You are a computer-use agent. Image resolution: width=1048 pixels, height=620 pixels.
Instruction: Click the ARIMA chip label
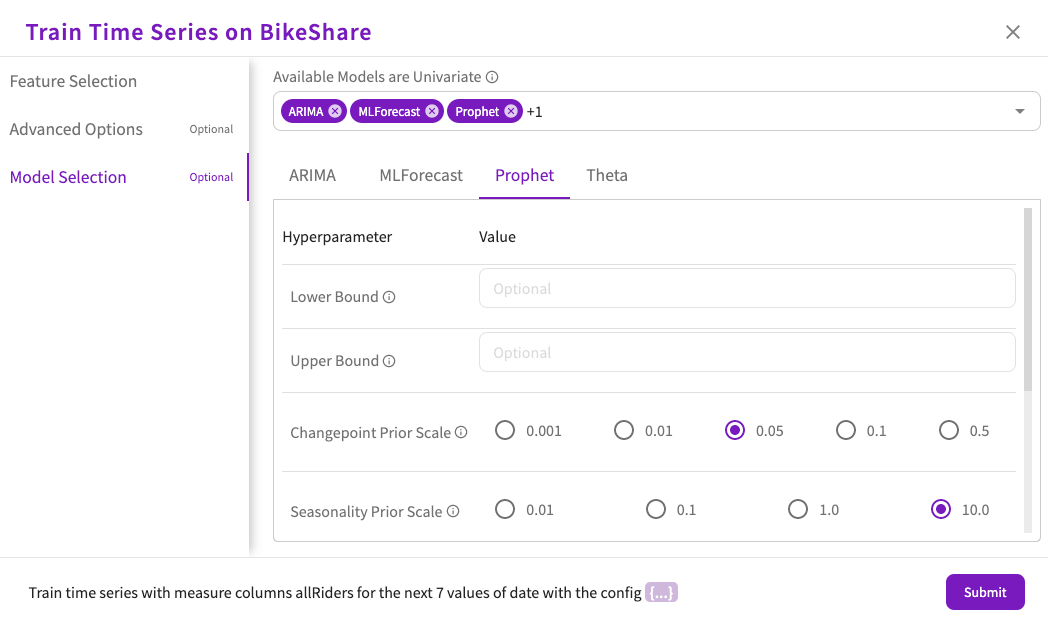(306, 112)
